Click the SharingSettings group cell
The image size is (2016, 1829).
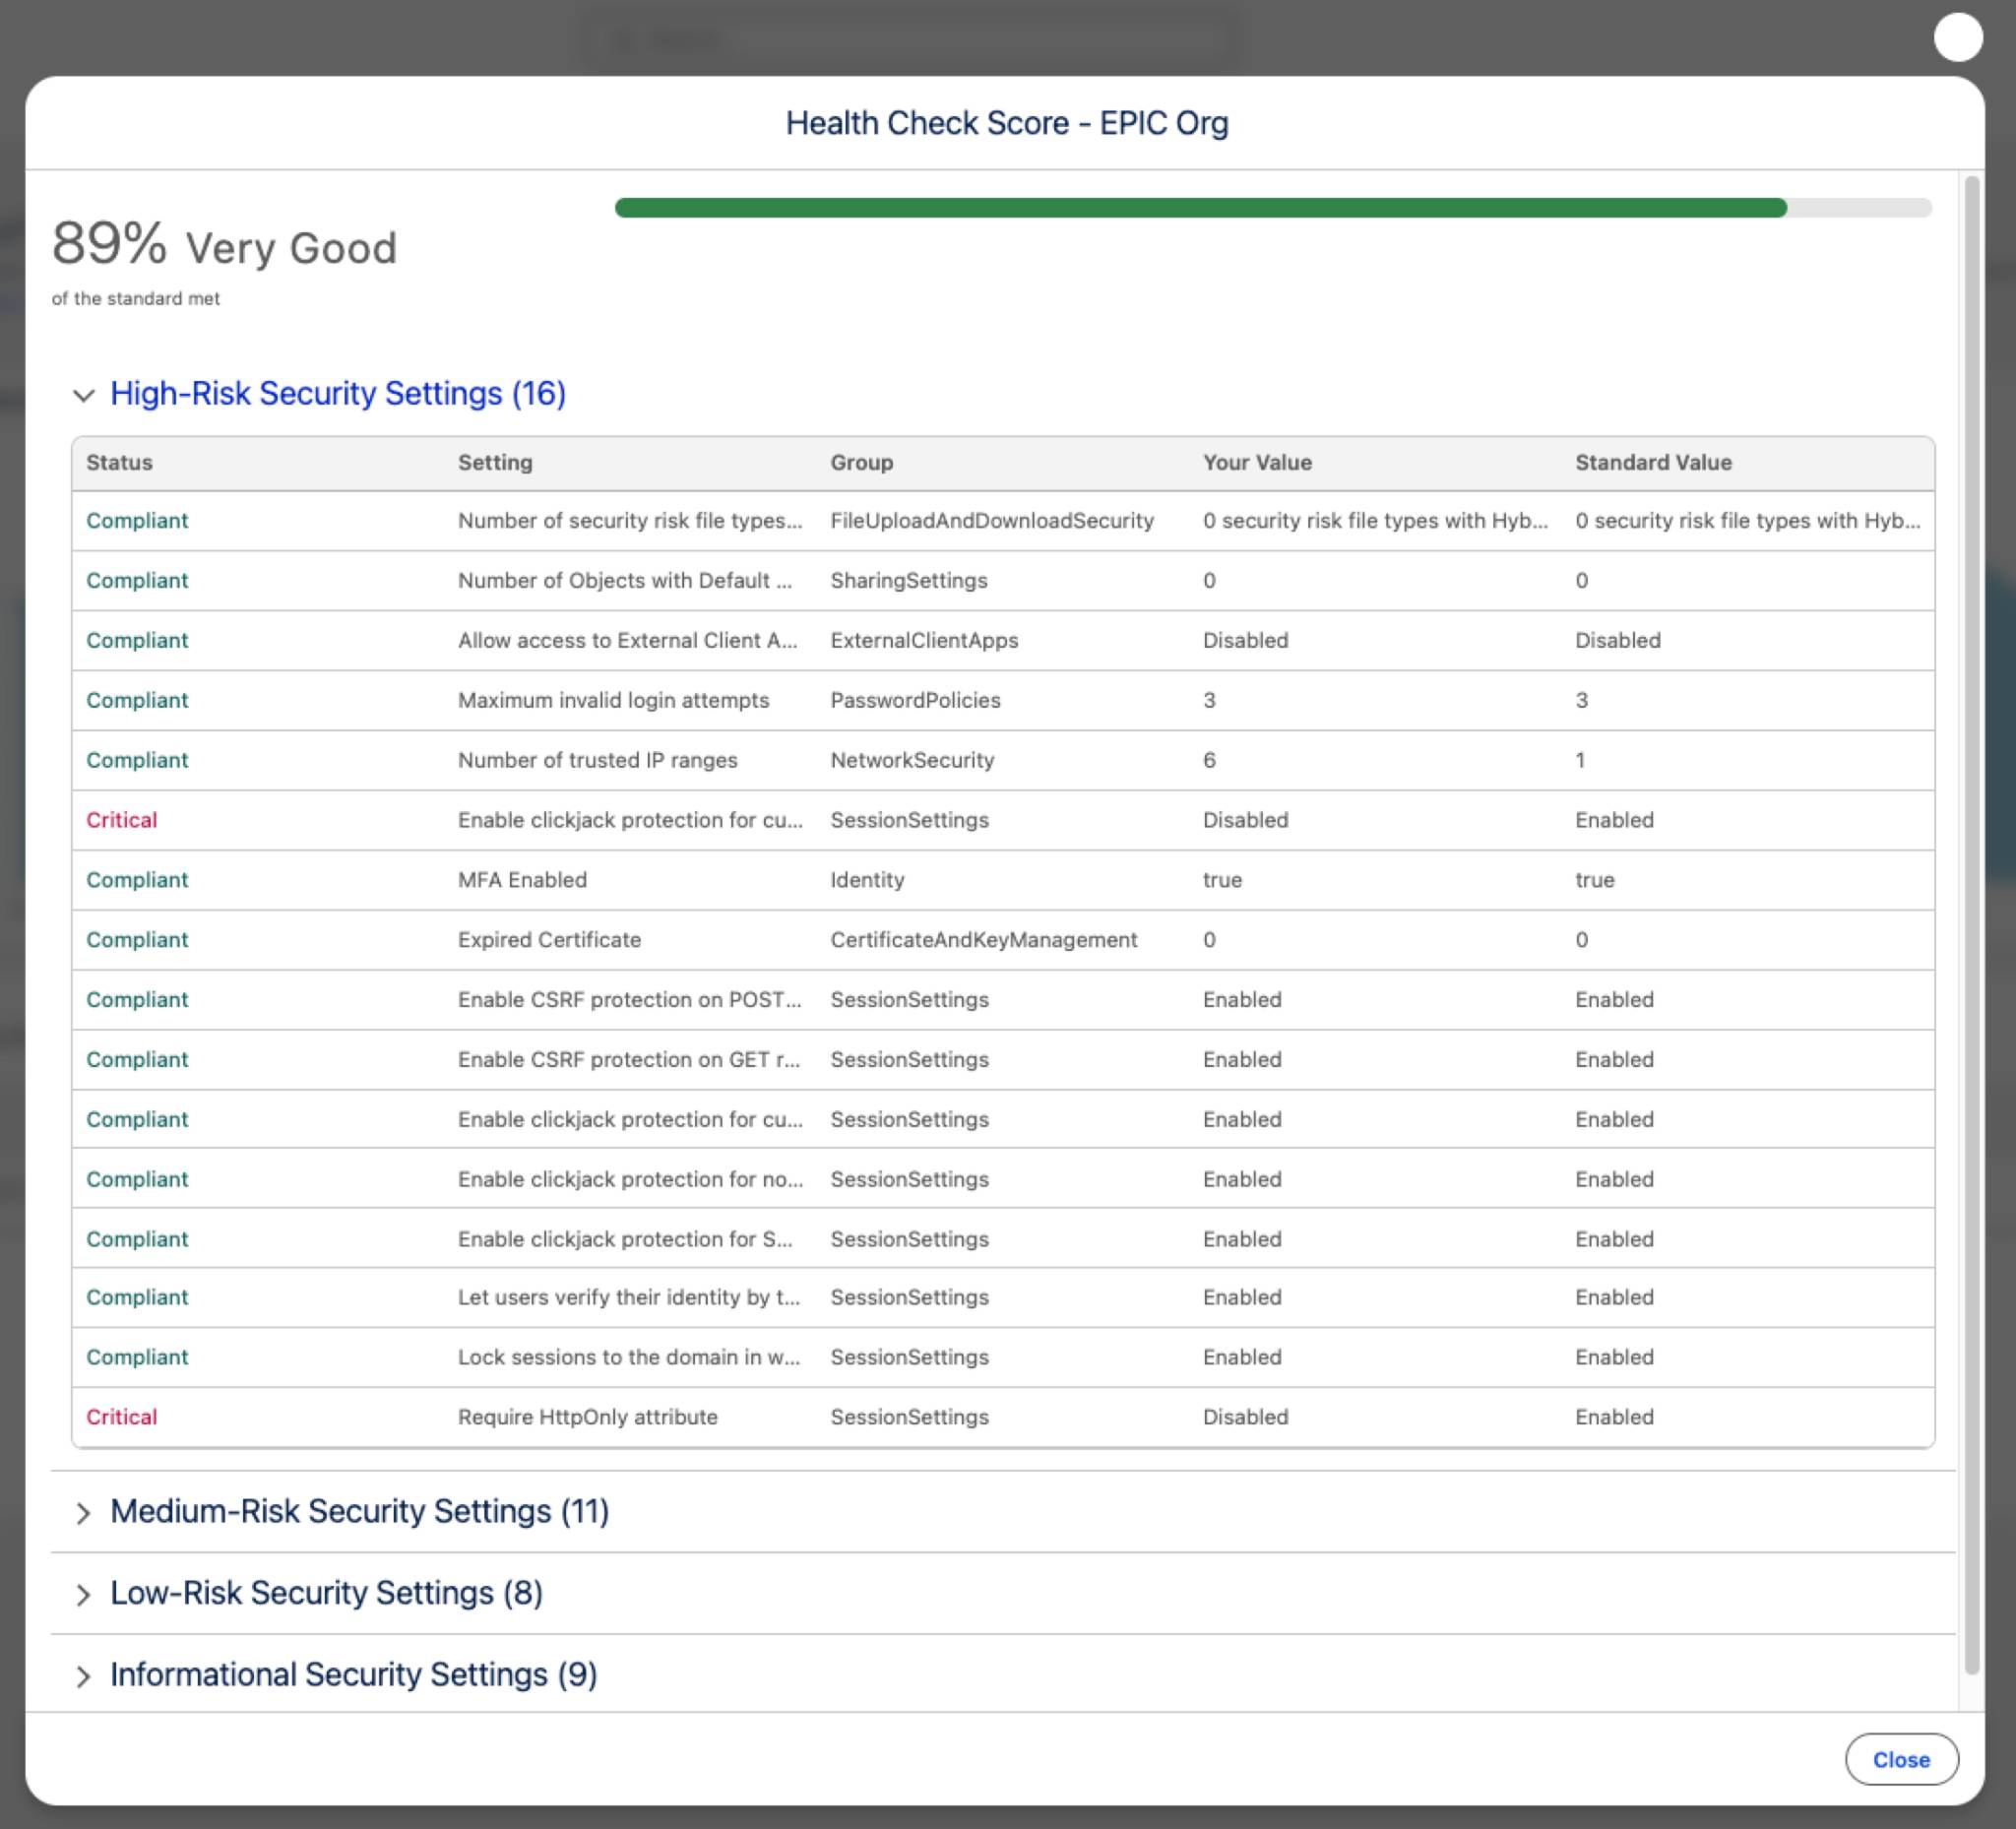pos(908,580)
